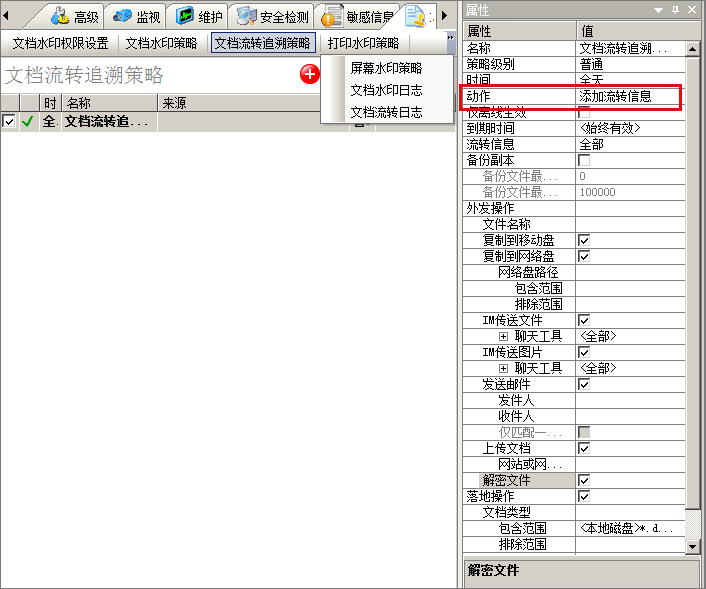Select 屏幕水印策略 from the overflow menu

pos(386,68)
